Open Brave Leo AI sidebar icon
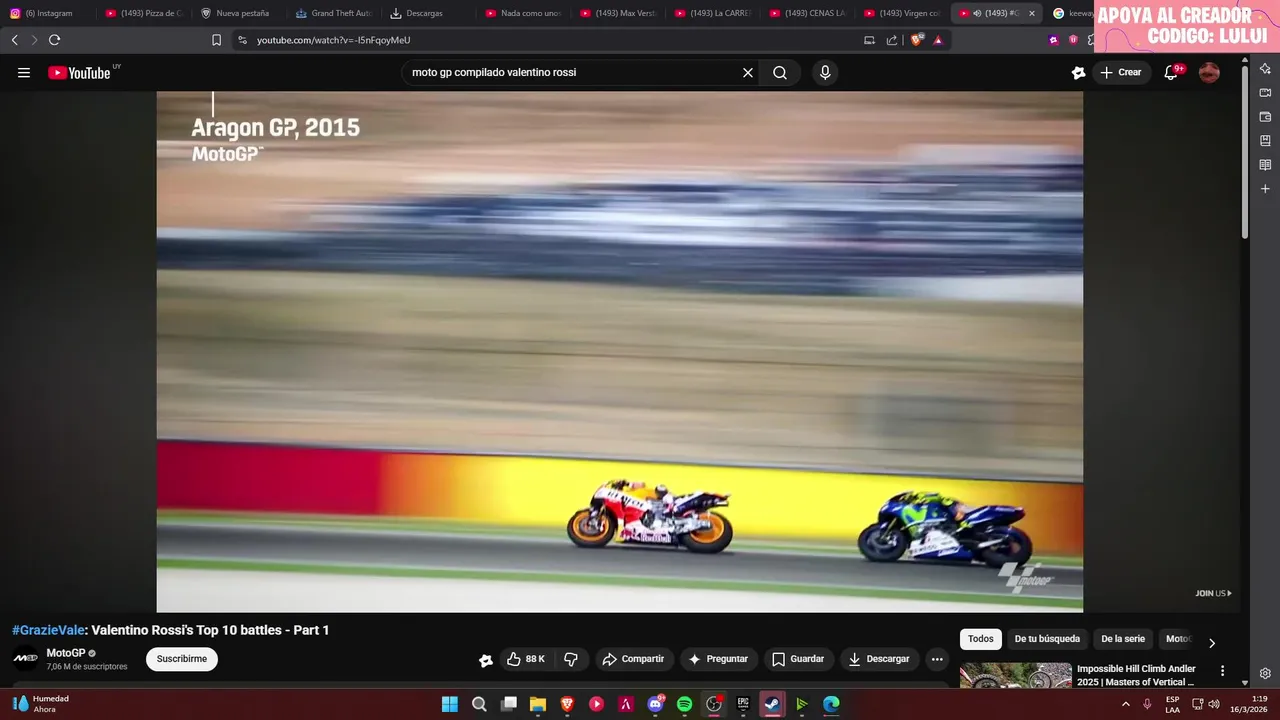 (x=1265, y=68)
